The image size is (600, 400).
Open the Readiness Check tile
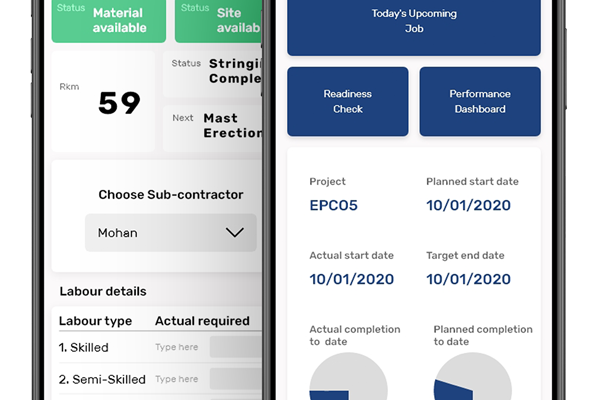point(347,101)
